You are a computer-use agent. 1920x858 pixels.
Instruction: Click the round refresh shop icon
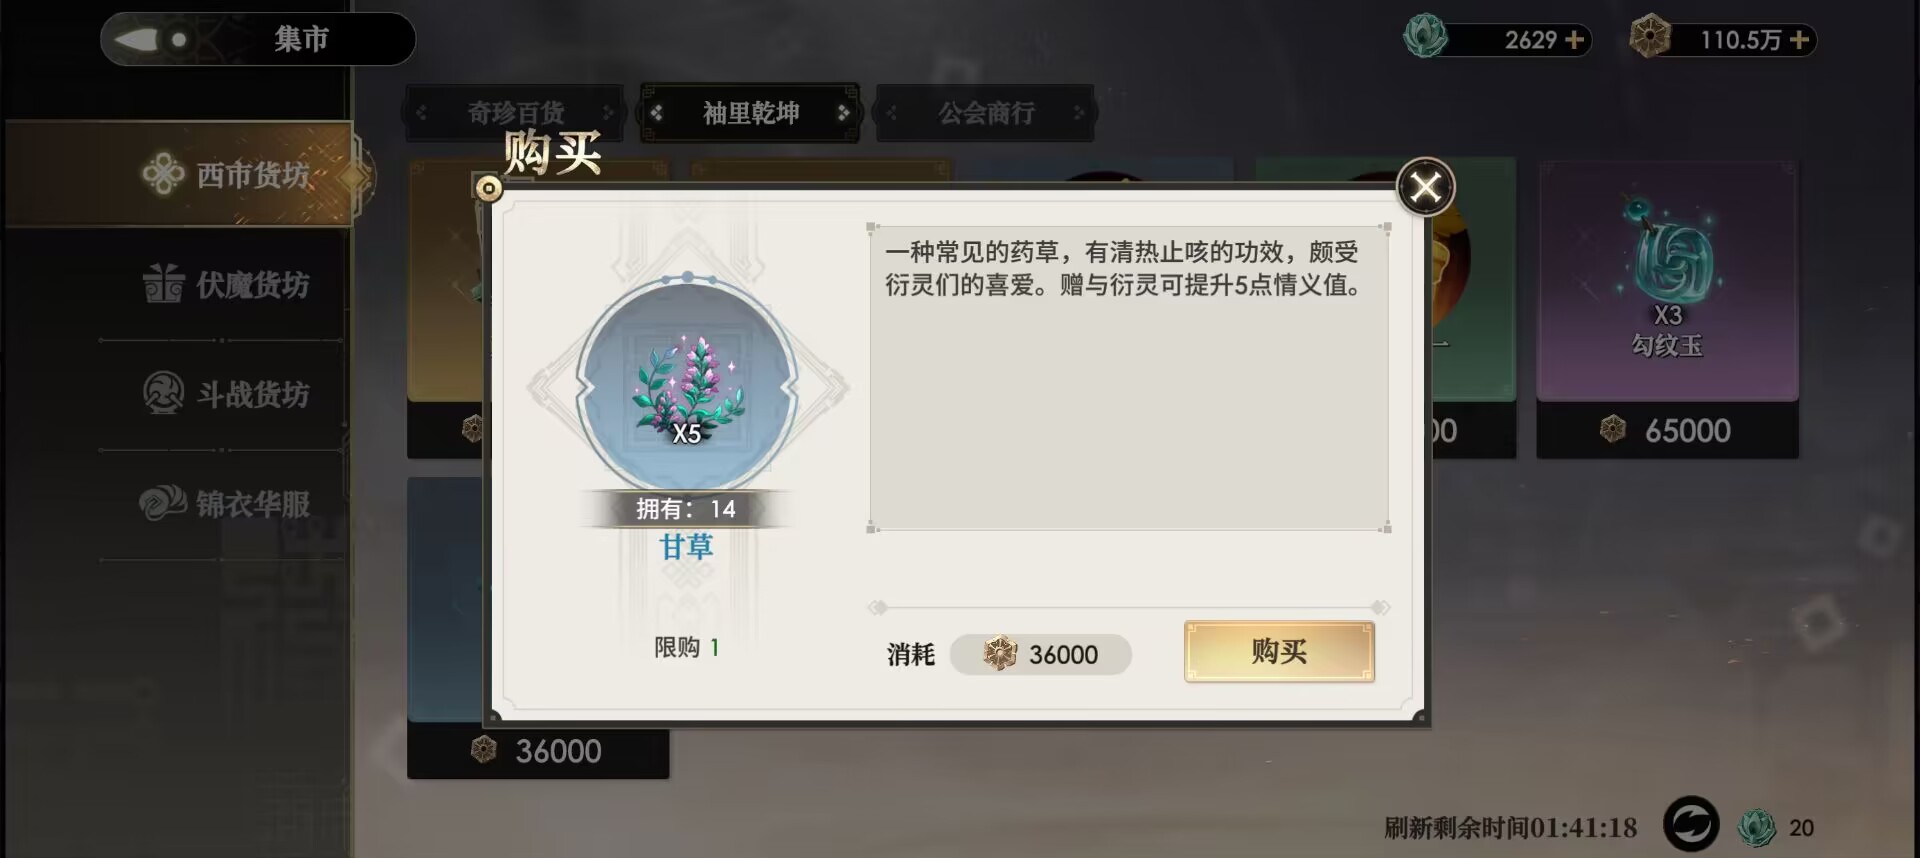(1691, 825)
